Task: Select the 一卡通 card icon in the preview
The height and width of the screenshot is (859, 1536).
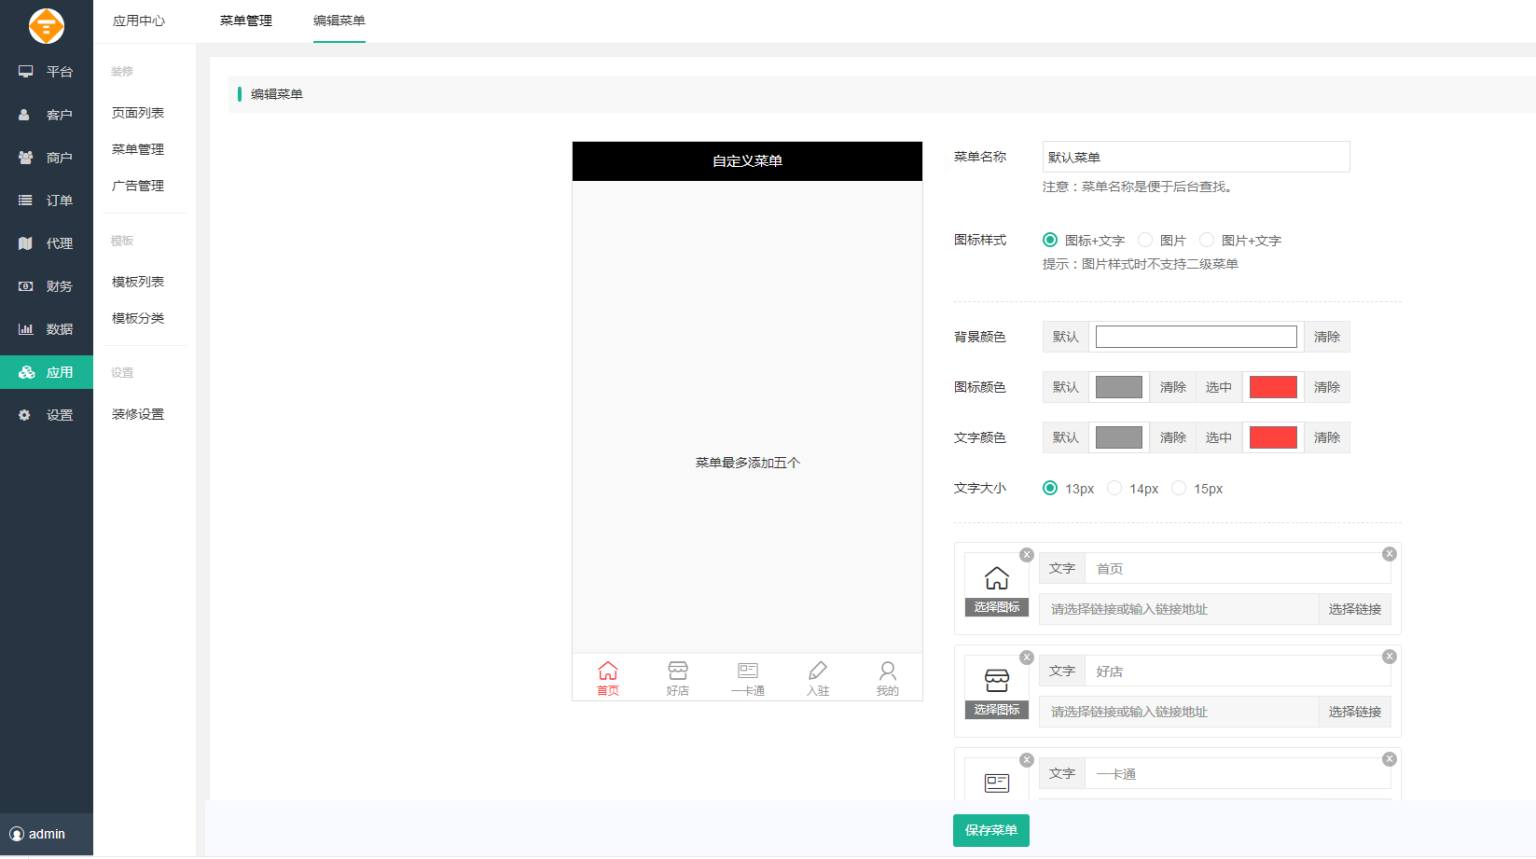Action: (x=747, y=670)
